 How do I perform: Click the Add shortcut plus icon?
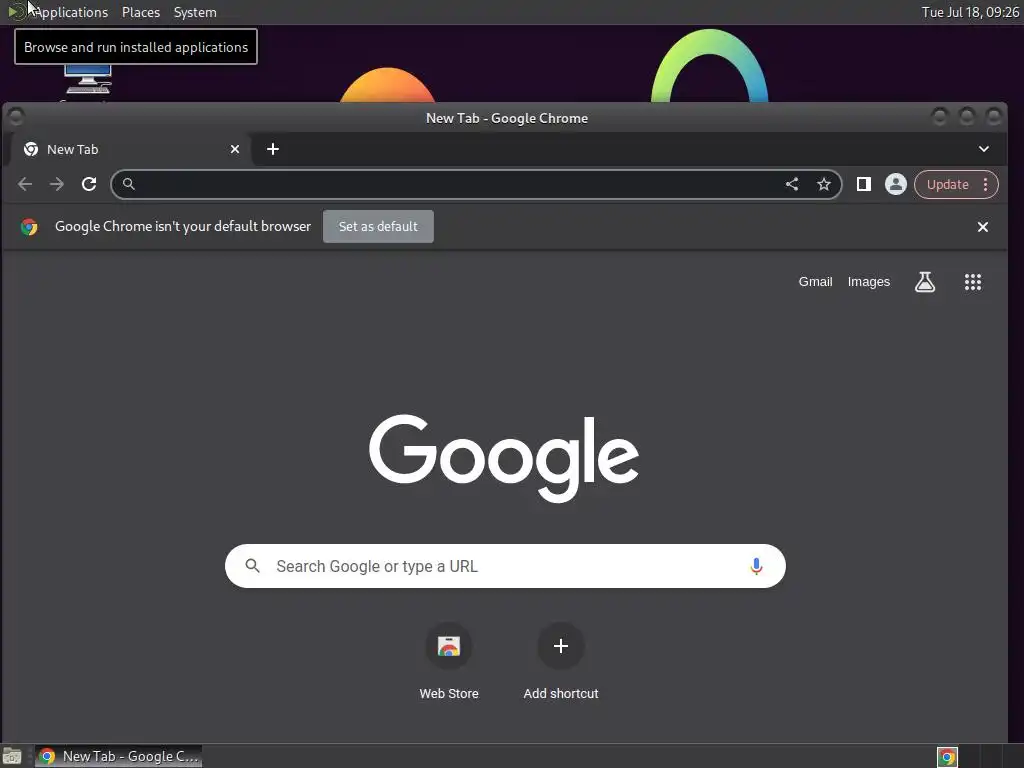[560, 646]
